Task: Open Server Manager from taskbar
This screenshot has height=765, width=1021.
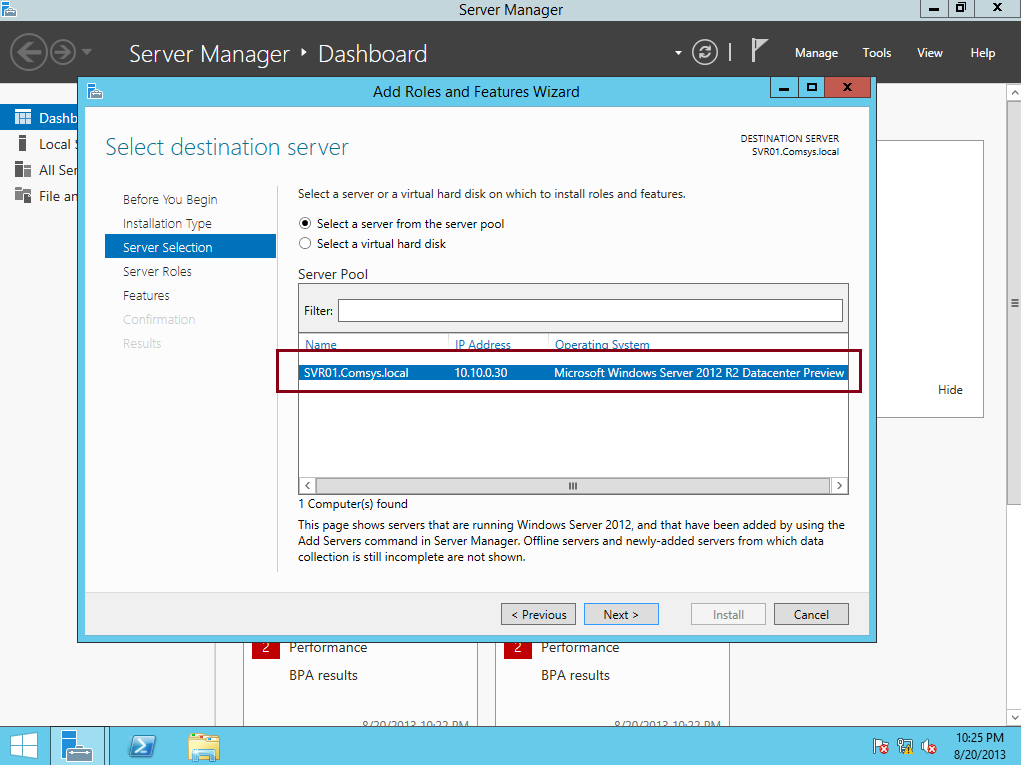Action: (77, 746)
